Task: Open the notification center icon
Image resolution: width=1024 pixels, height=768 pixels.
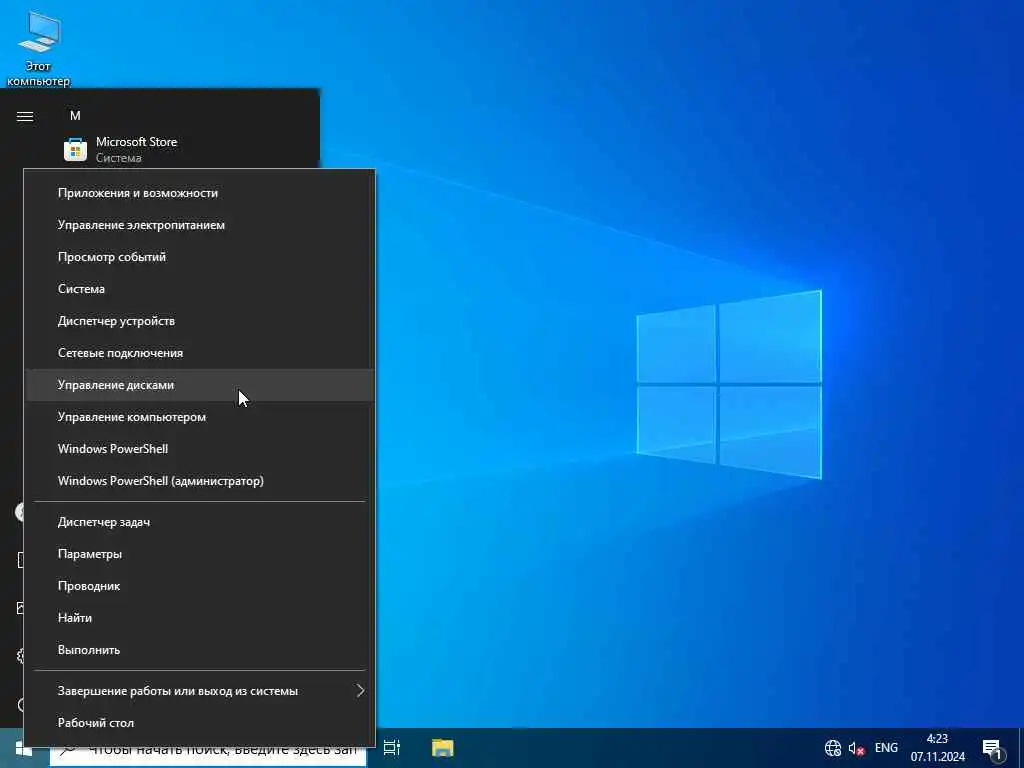Action: 993,749
